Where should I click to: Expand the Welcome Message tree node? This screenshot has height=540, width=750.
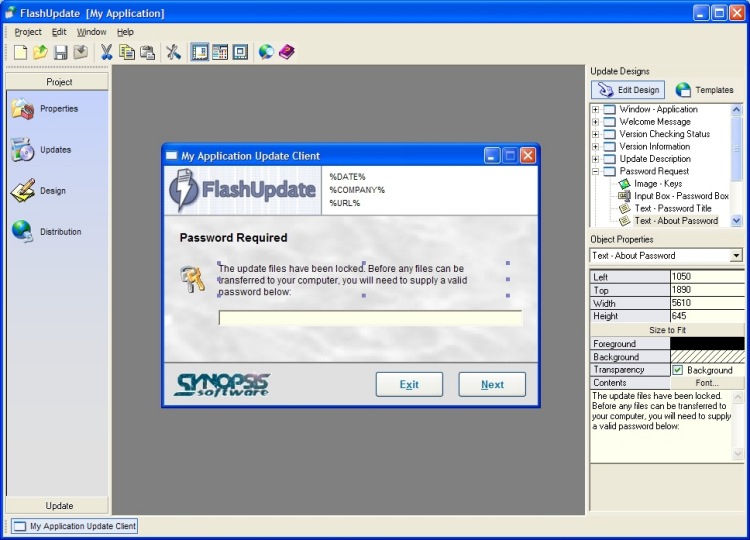(x=596, y=122)
